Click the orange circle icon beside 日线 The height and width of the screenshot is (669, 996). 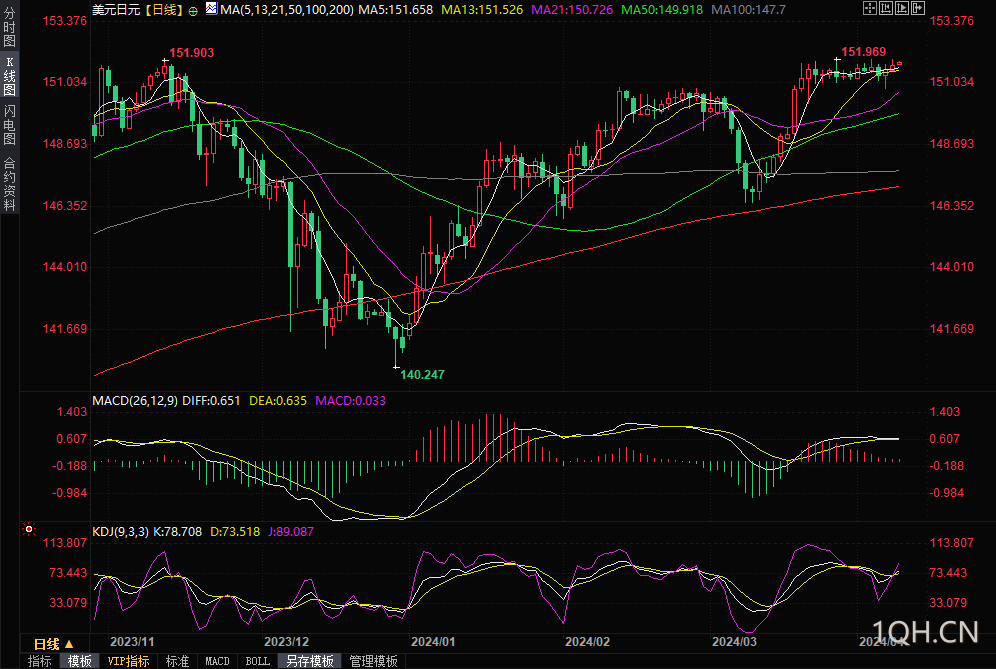point(193,11)
